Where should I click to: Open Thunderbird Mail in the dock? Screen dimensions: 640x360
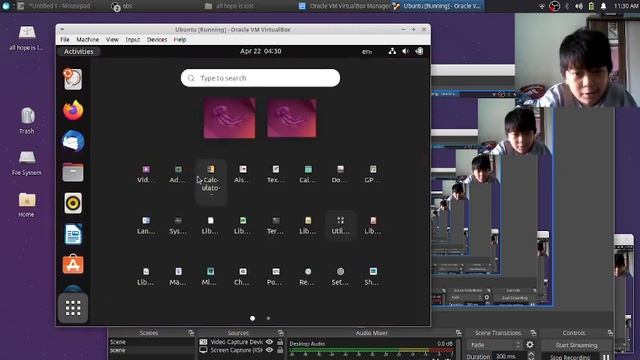tap(73, 141)
